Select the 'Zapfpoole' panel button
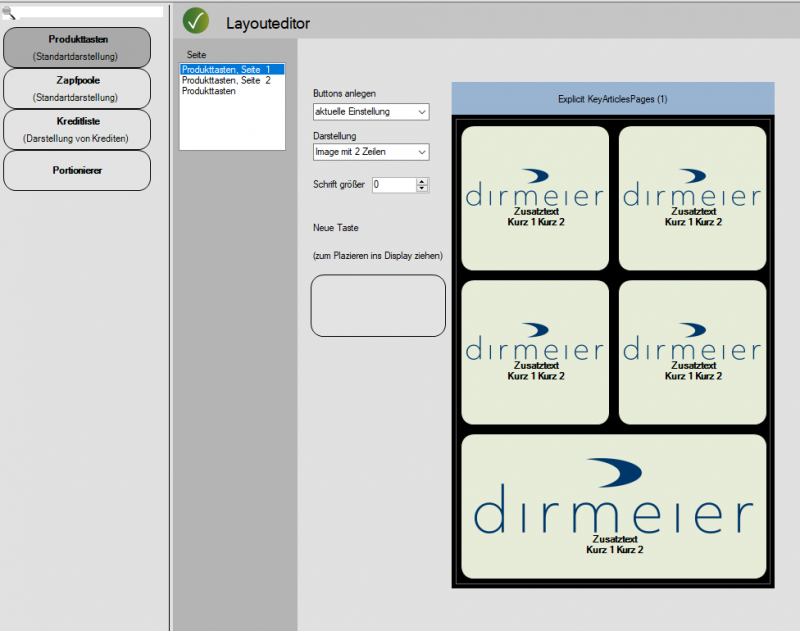 [77, 88]
